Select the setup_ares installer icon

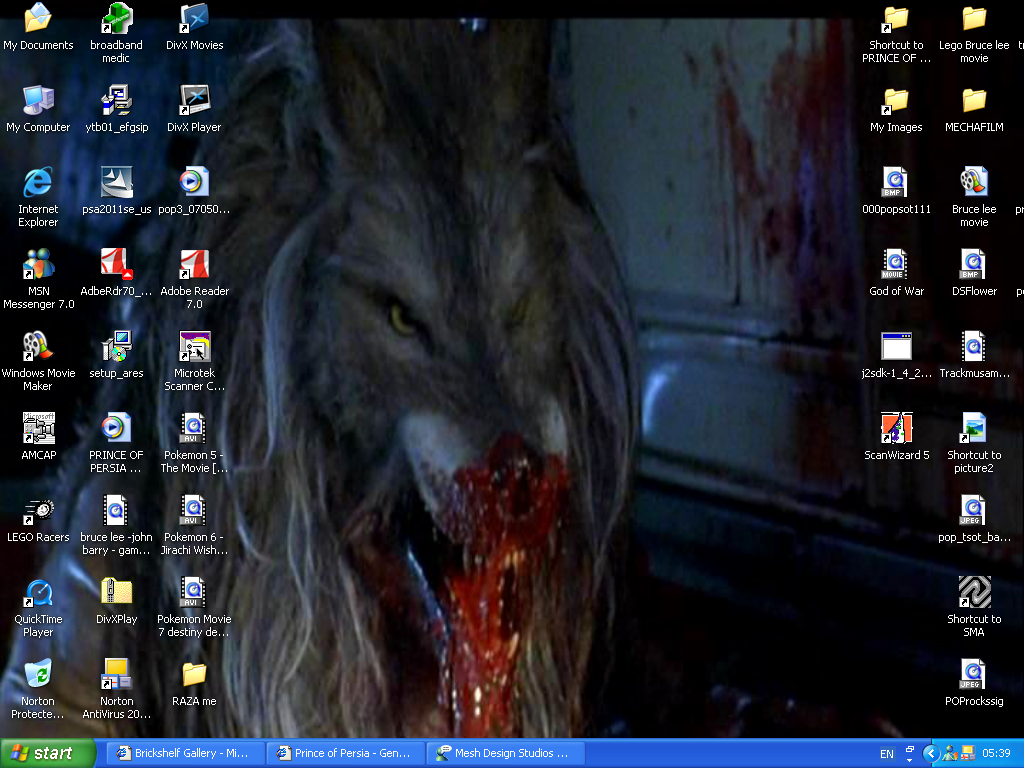click(116, 346)
